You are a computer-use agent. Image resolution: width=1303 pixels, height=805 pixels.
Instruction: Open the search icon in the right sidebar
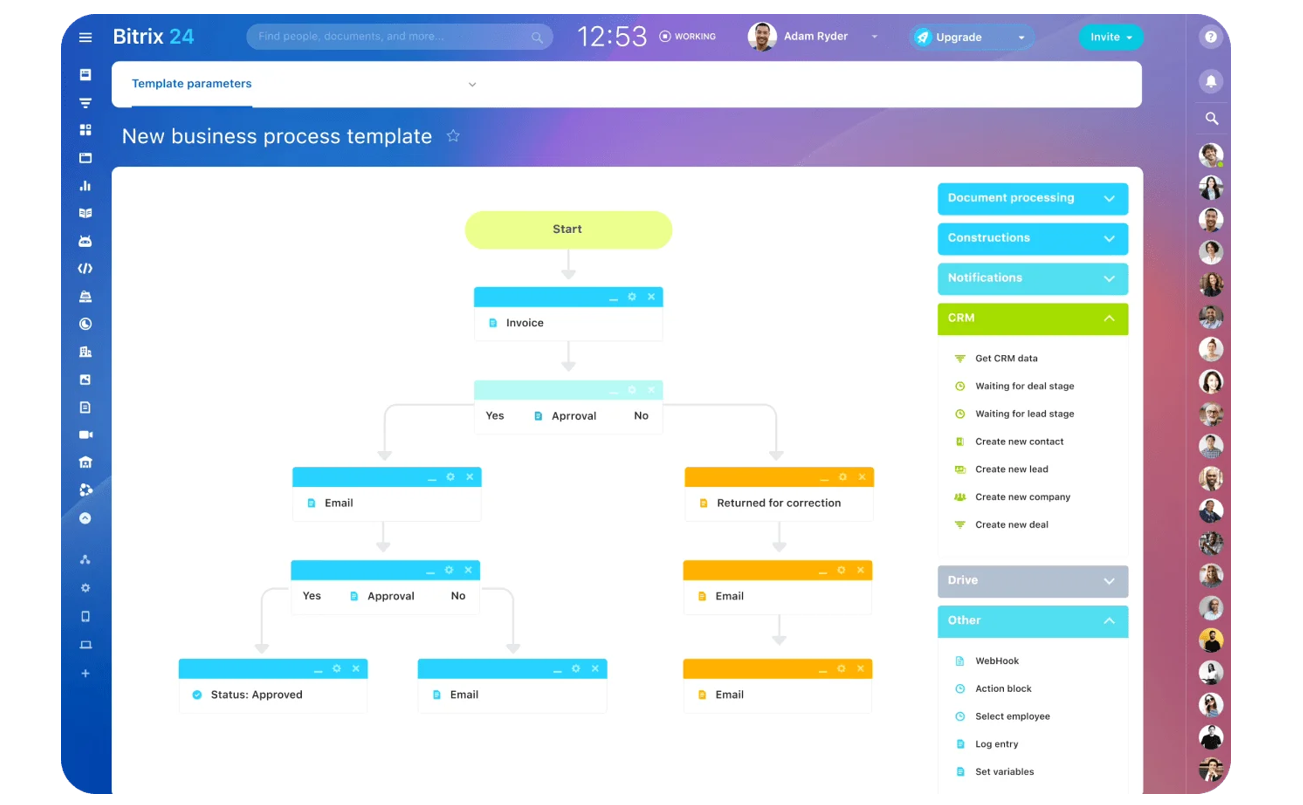1211,117
